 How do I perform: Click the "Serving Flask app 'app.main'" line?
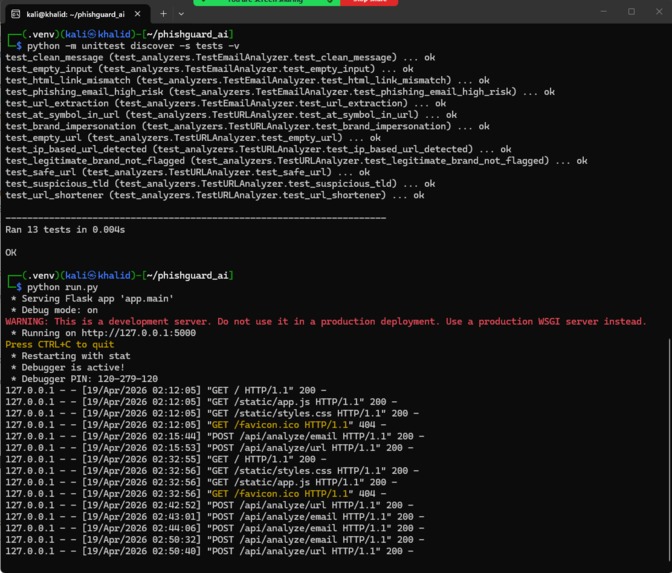[93, 299]
